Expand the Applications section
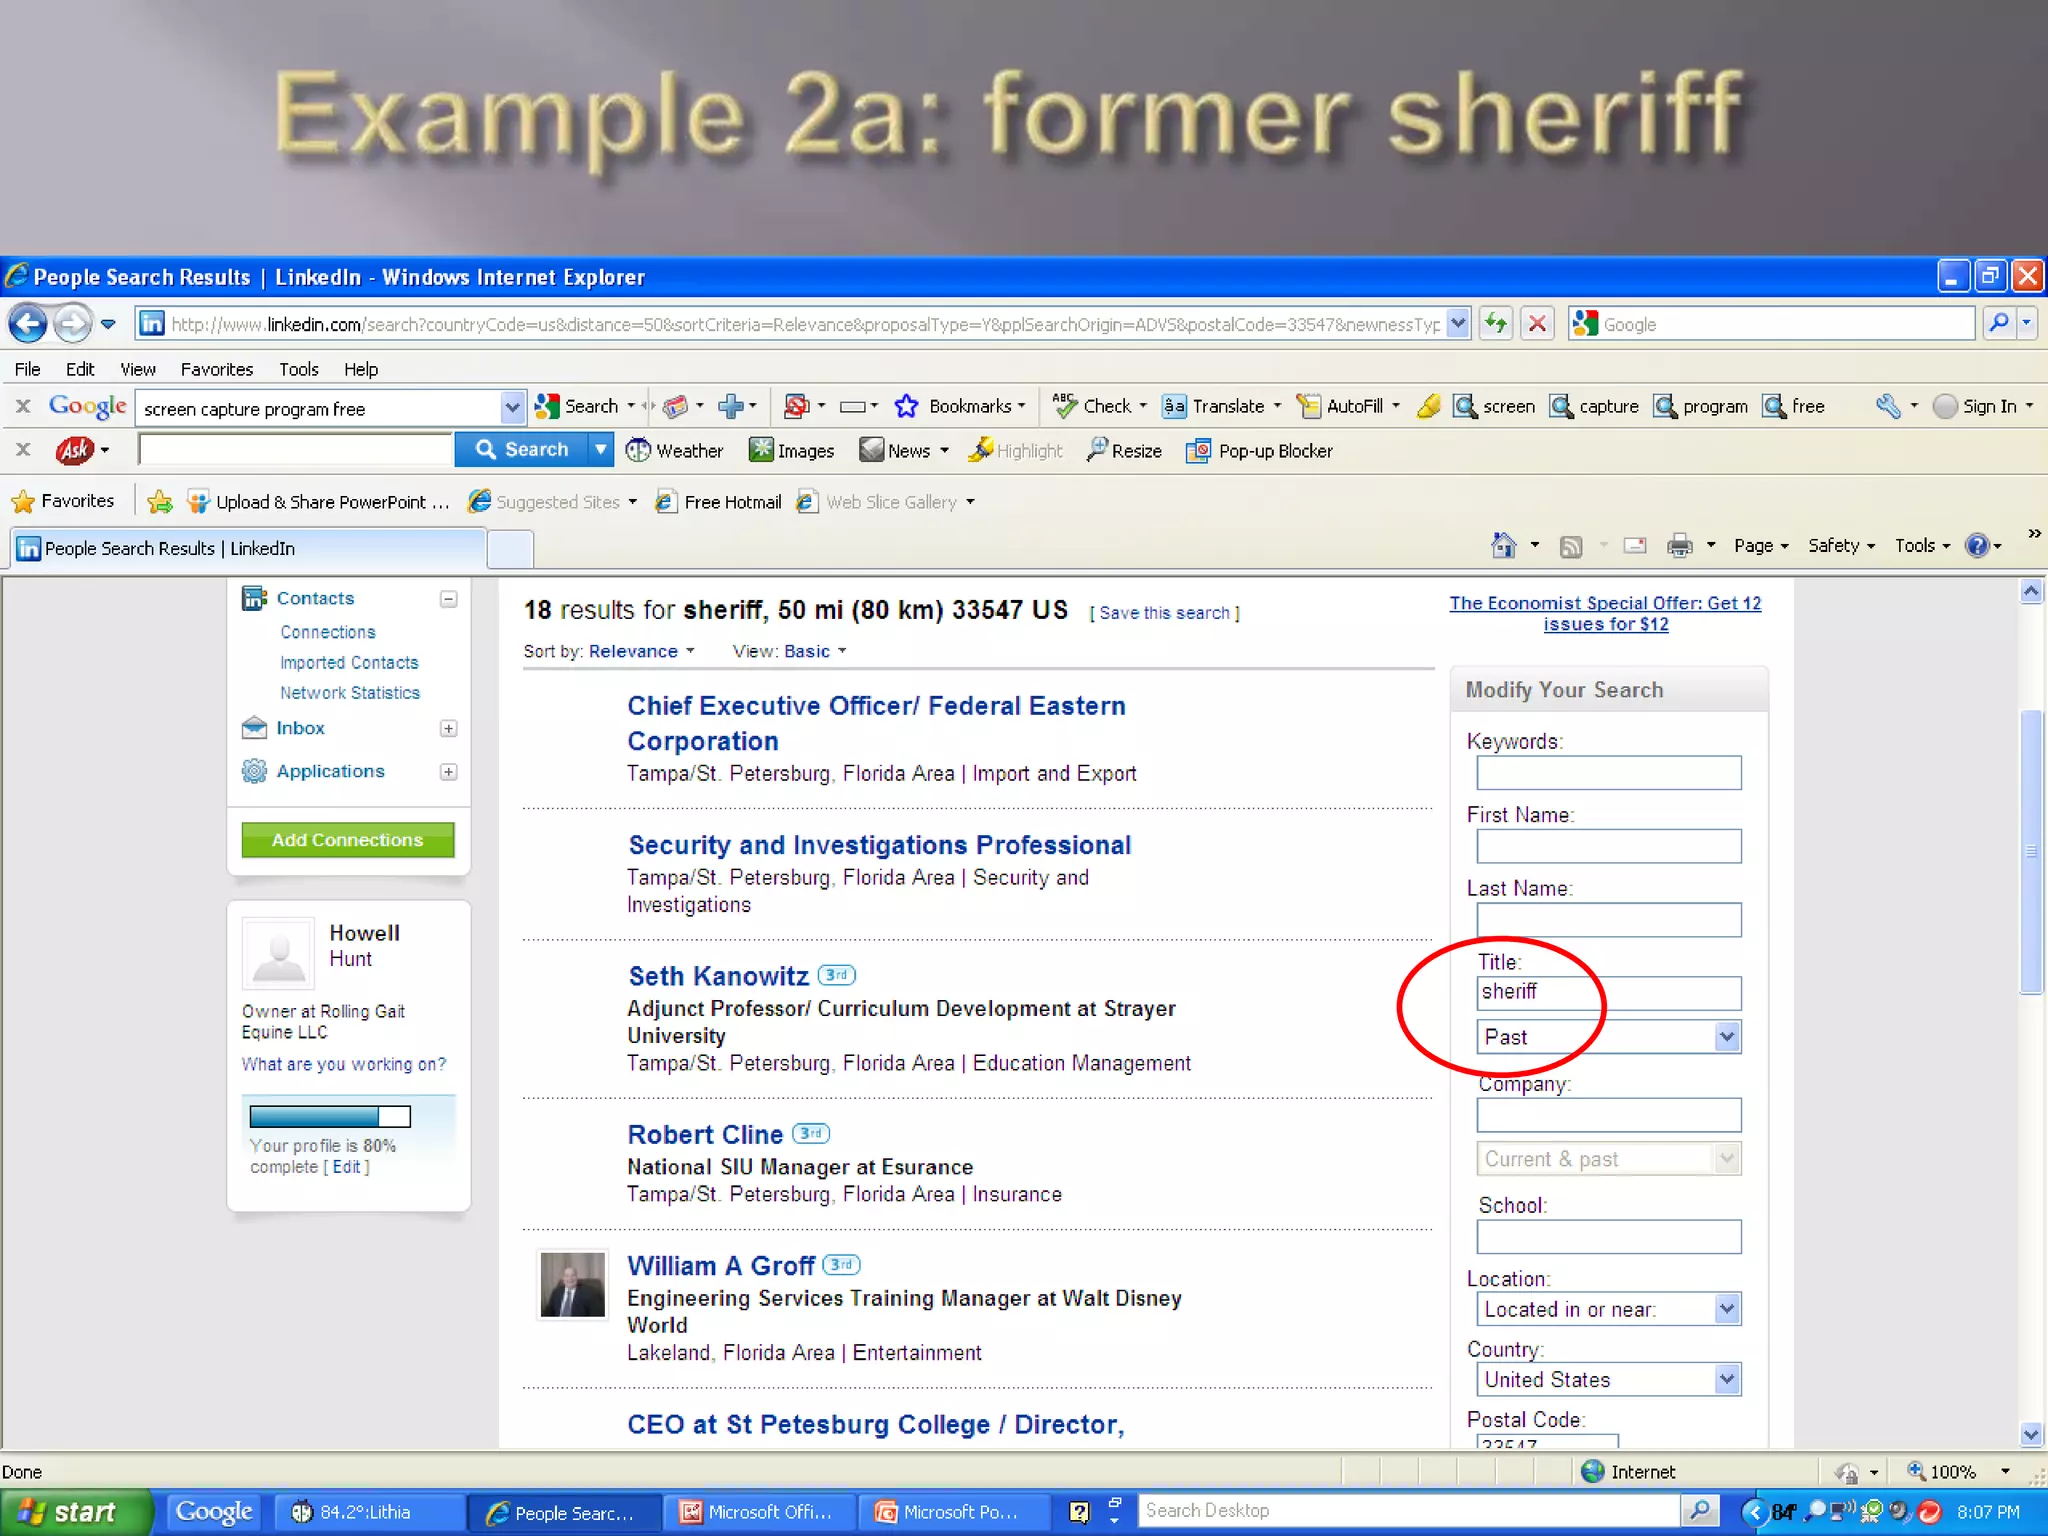Viewport: 2048px width, 1536px height. pyautogui.click(x=449, y=772)
